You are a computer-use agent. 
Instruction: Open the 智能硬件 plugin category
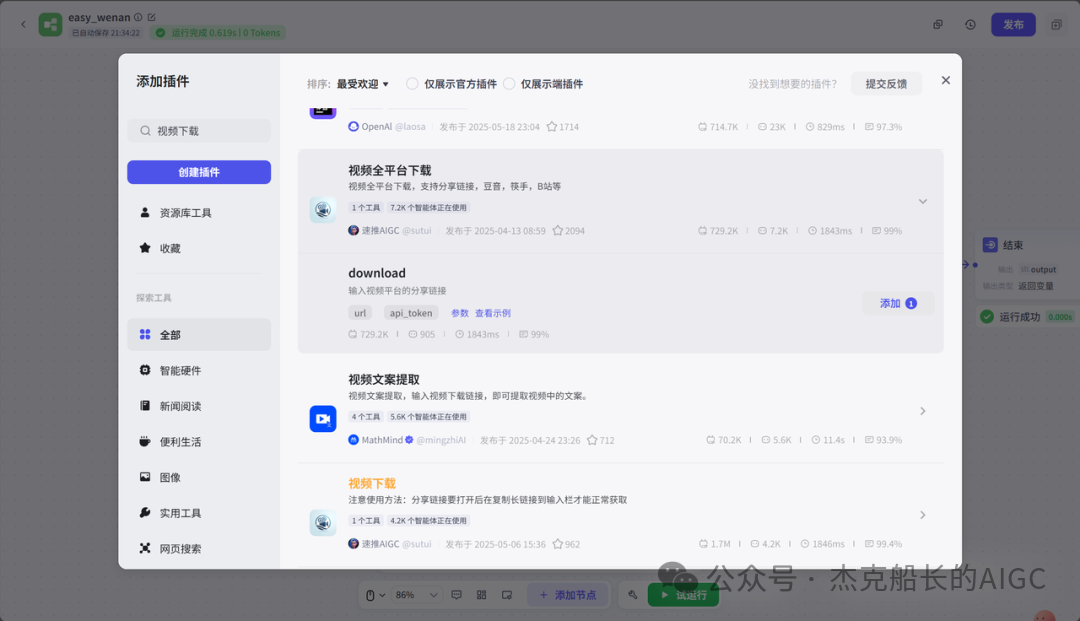pos(180,369)
